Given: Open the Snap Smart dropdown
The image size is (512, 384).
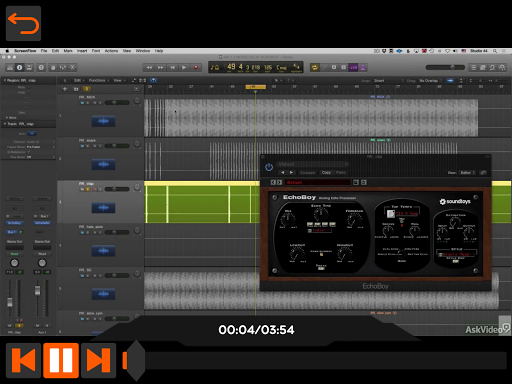Looking at the screenshot, I should coord(389,81).
